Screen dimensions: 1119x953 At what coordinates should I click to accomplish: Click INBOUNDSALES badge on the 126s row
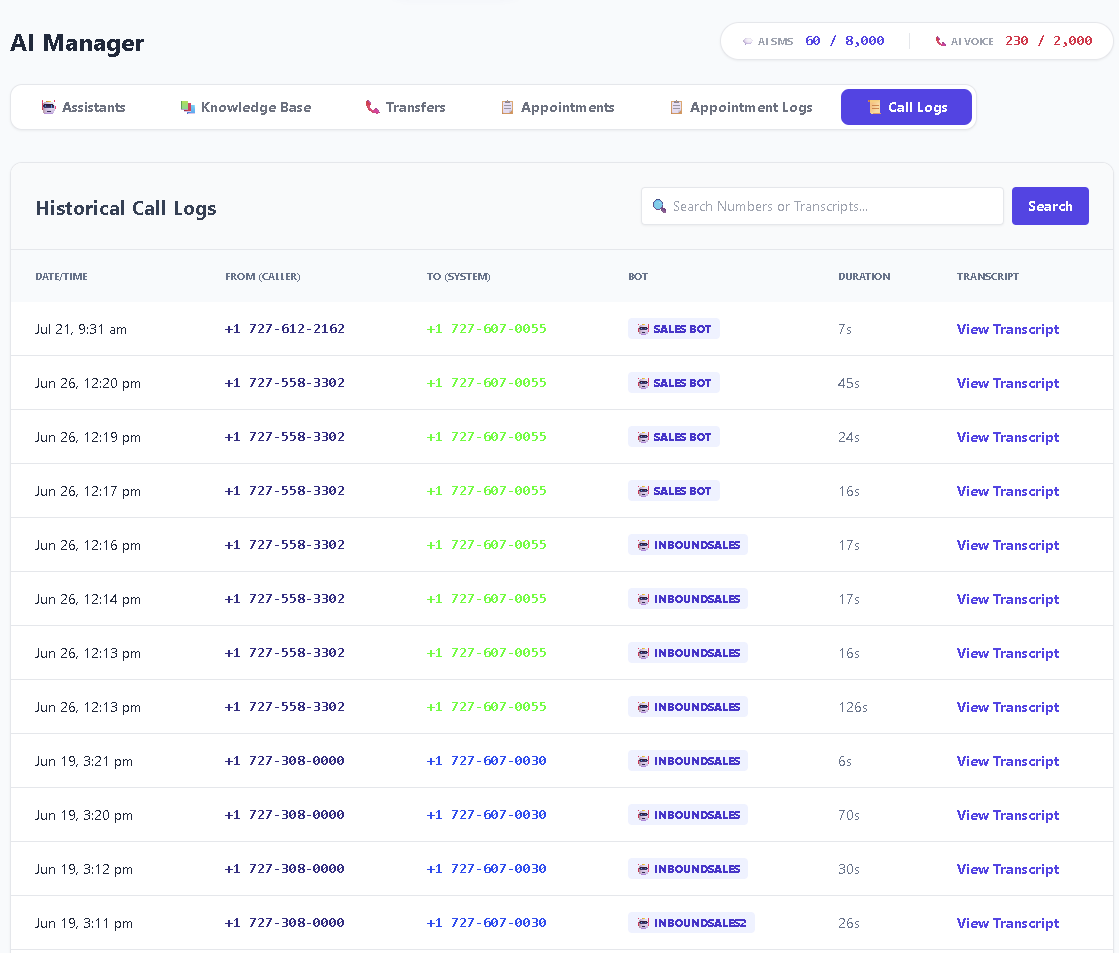coord(688,707)
